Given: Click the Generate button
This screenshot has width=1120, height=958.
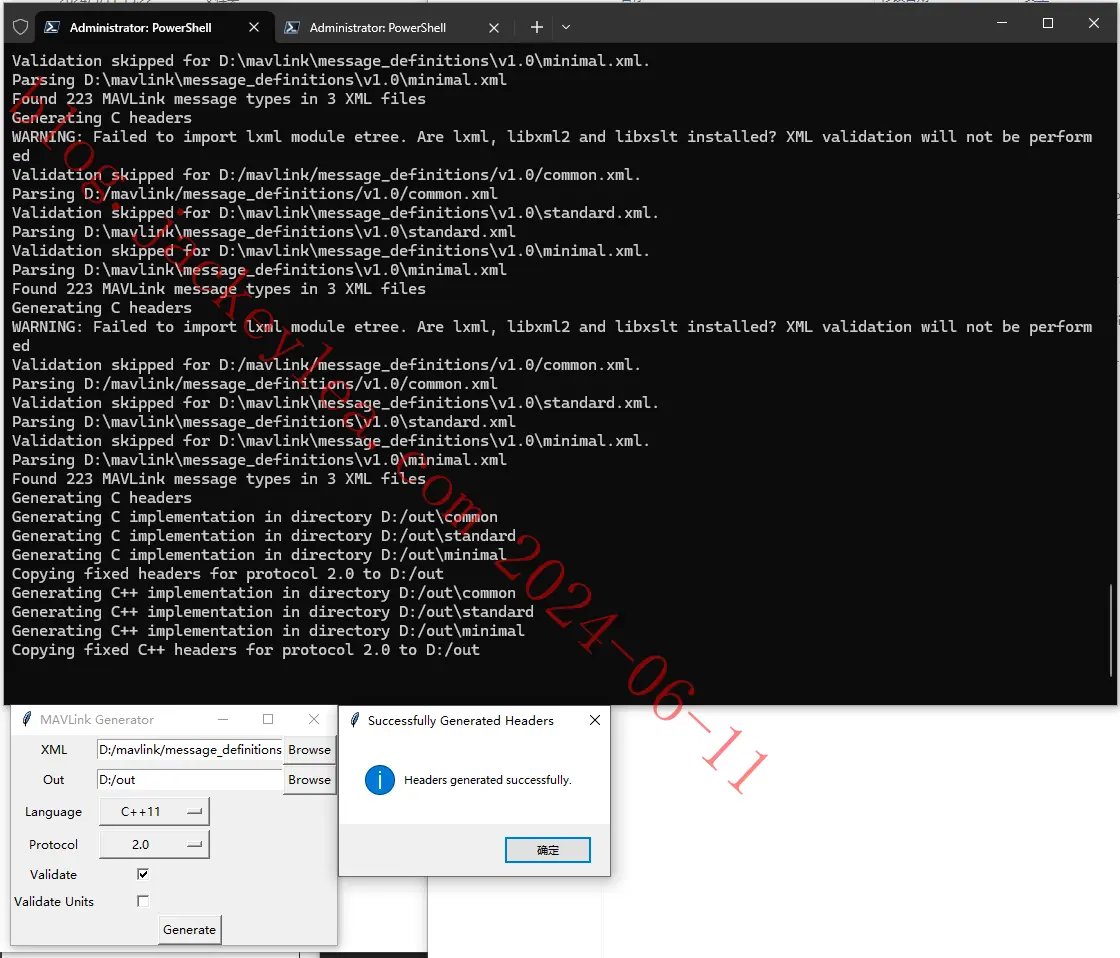Looking at the screenshot, I should tap(189, 929).
